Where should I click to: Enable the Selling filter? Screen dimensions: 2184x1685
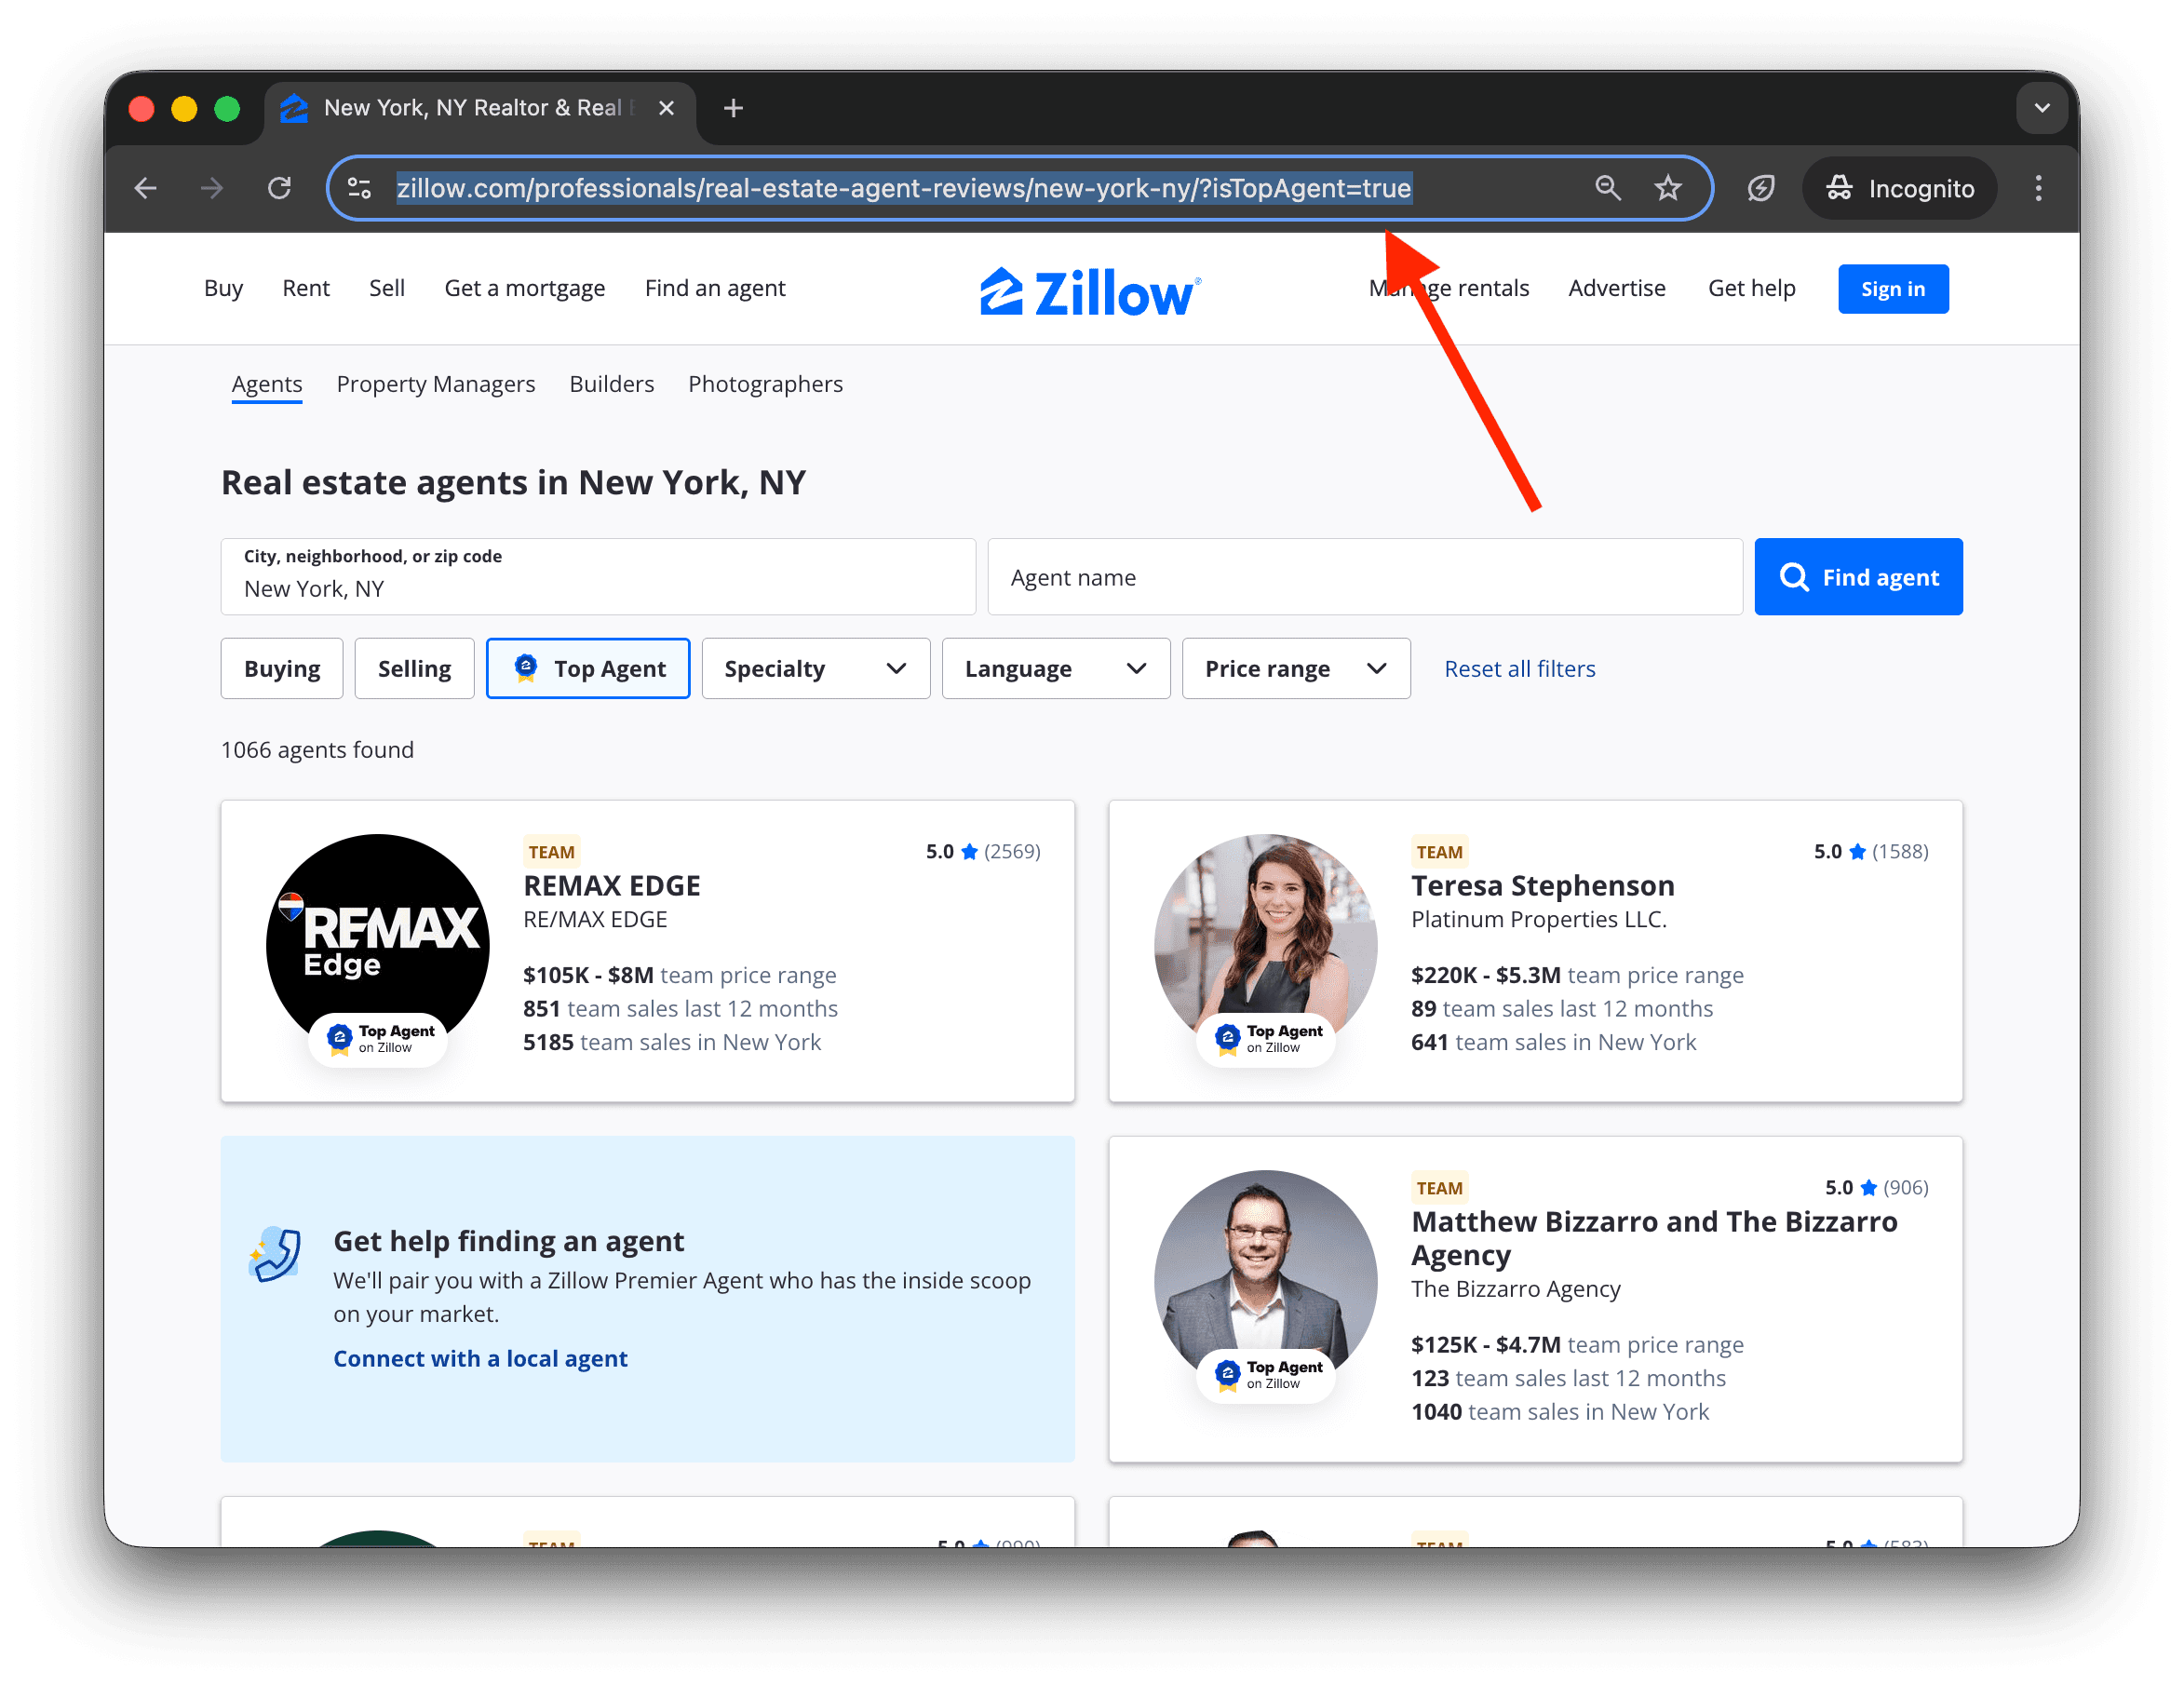click(x=414, y=668)
